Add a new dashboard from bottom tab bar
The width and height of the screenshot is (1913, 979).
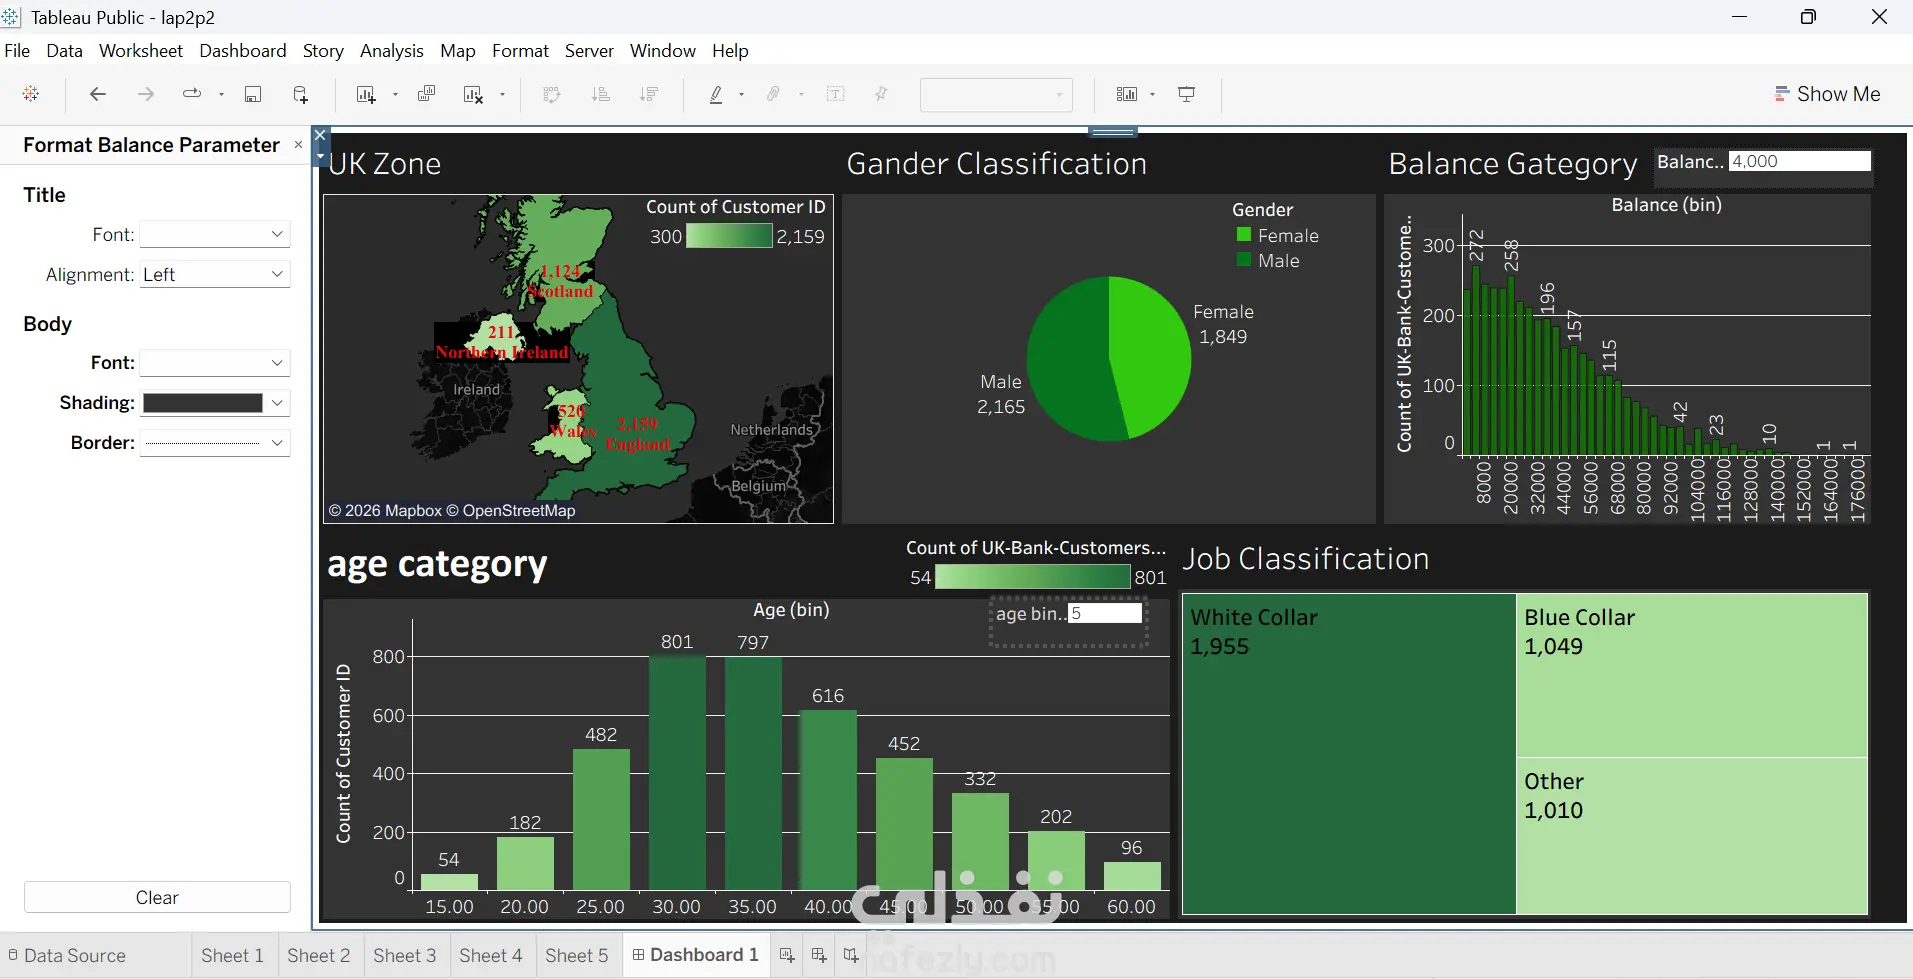coord(819,955)
